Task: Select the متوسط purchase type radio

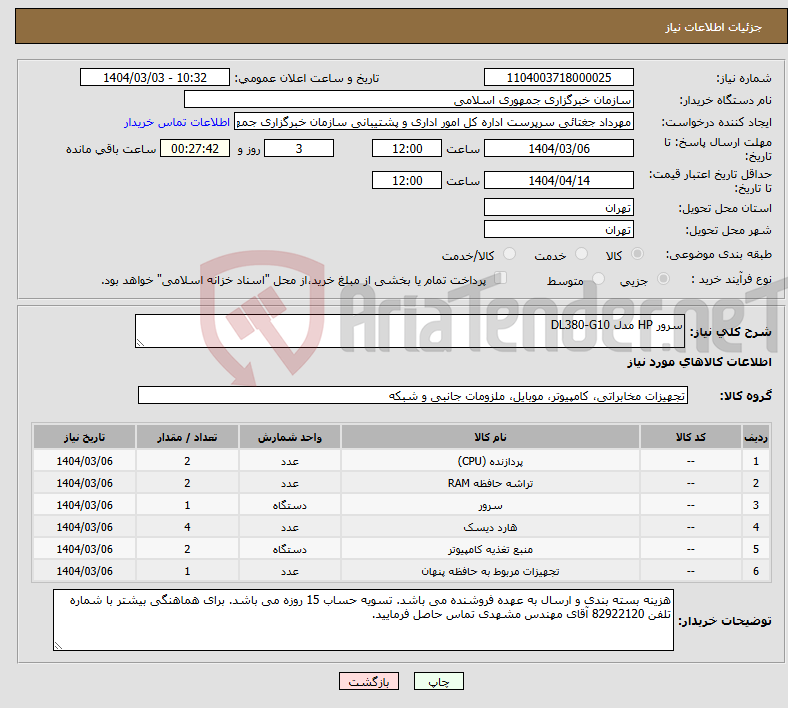Action: coord(598,278)
